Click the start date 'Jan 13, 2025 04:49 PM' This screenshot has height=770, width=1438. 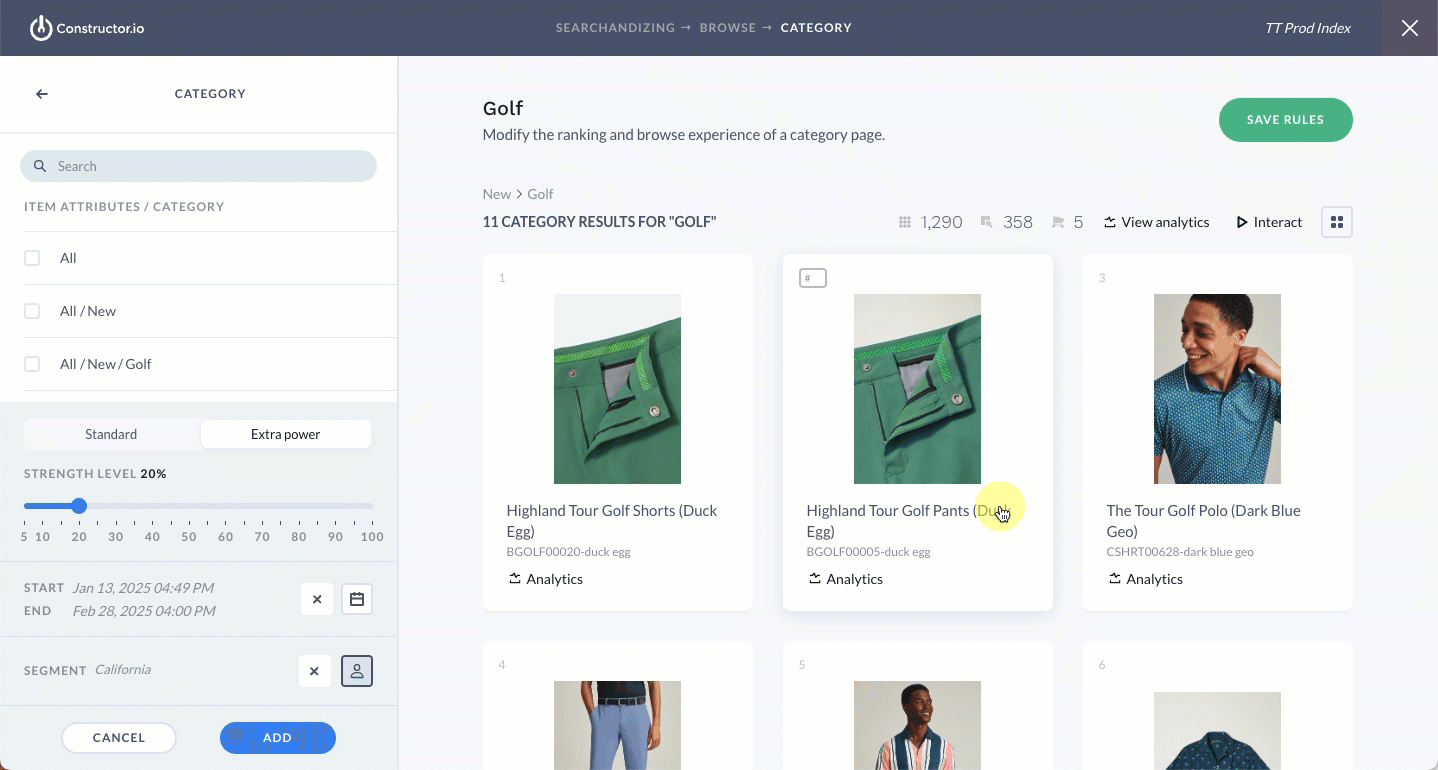(144, 588)
